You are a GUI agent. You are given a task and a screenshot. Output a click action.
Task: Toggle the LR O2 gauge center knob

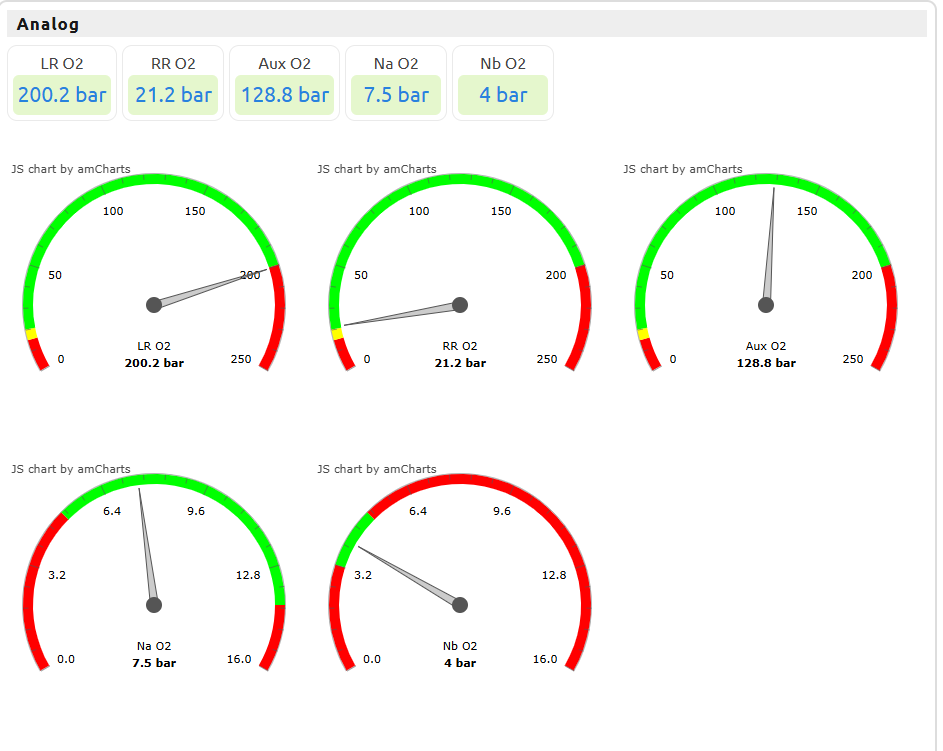point(153,304)
